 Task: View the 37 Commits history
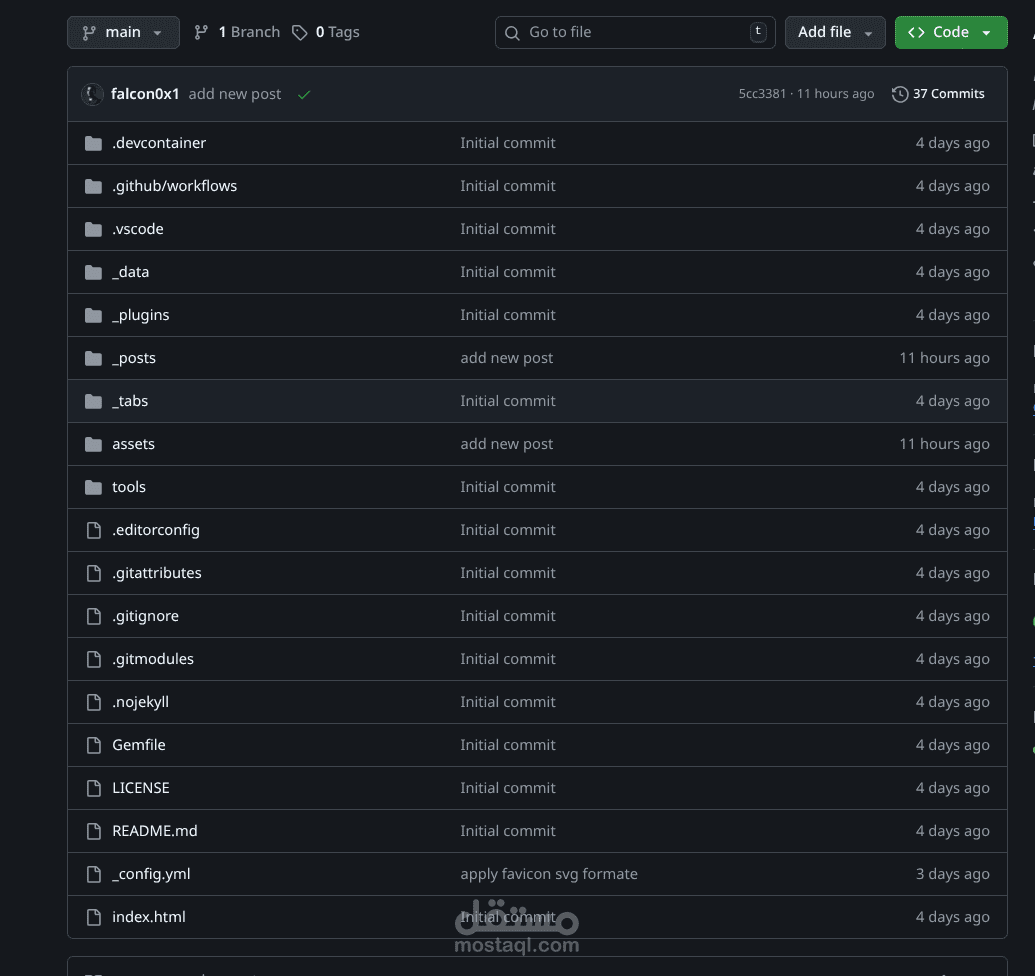947,94
